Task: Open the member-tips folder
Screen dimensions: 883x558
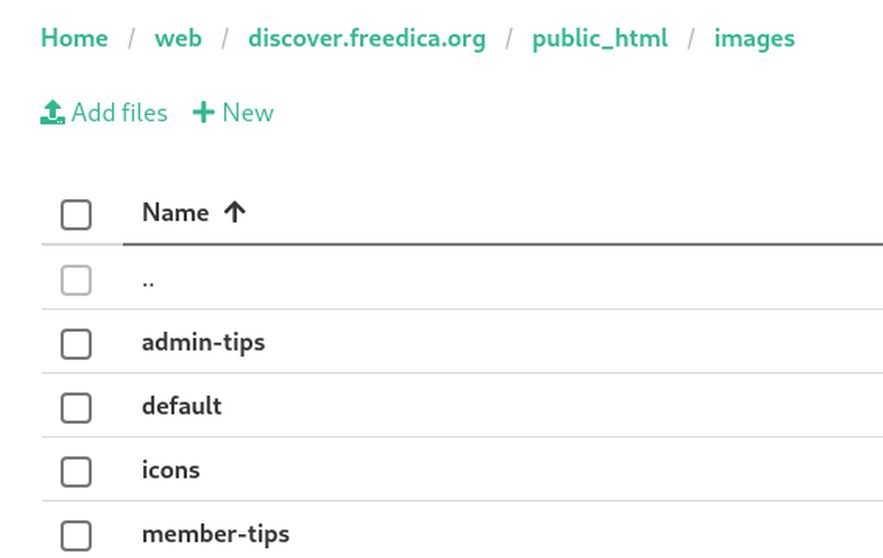Action: tap(215, 534)
